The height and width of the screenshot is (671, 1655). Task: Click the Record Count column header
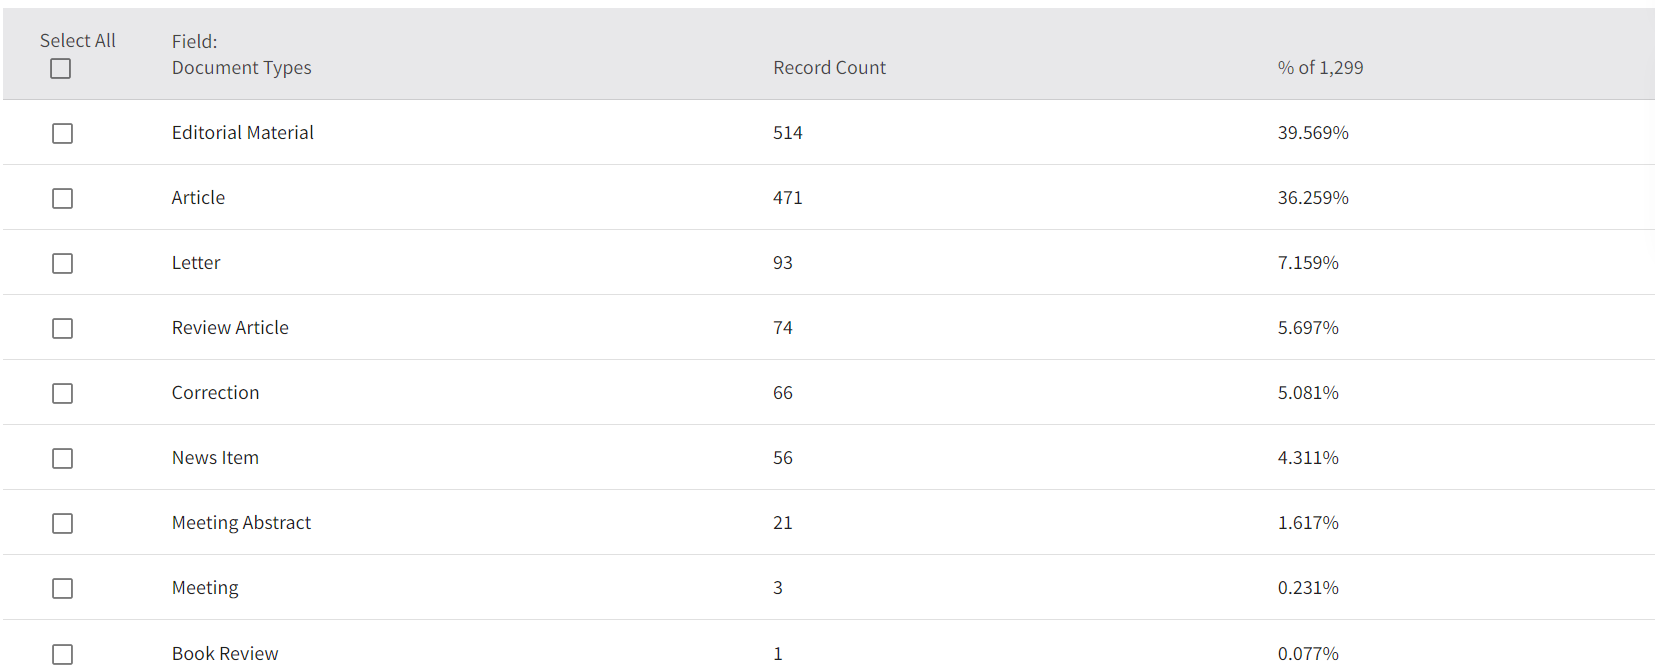829,68
